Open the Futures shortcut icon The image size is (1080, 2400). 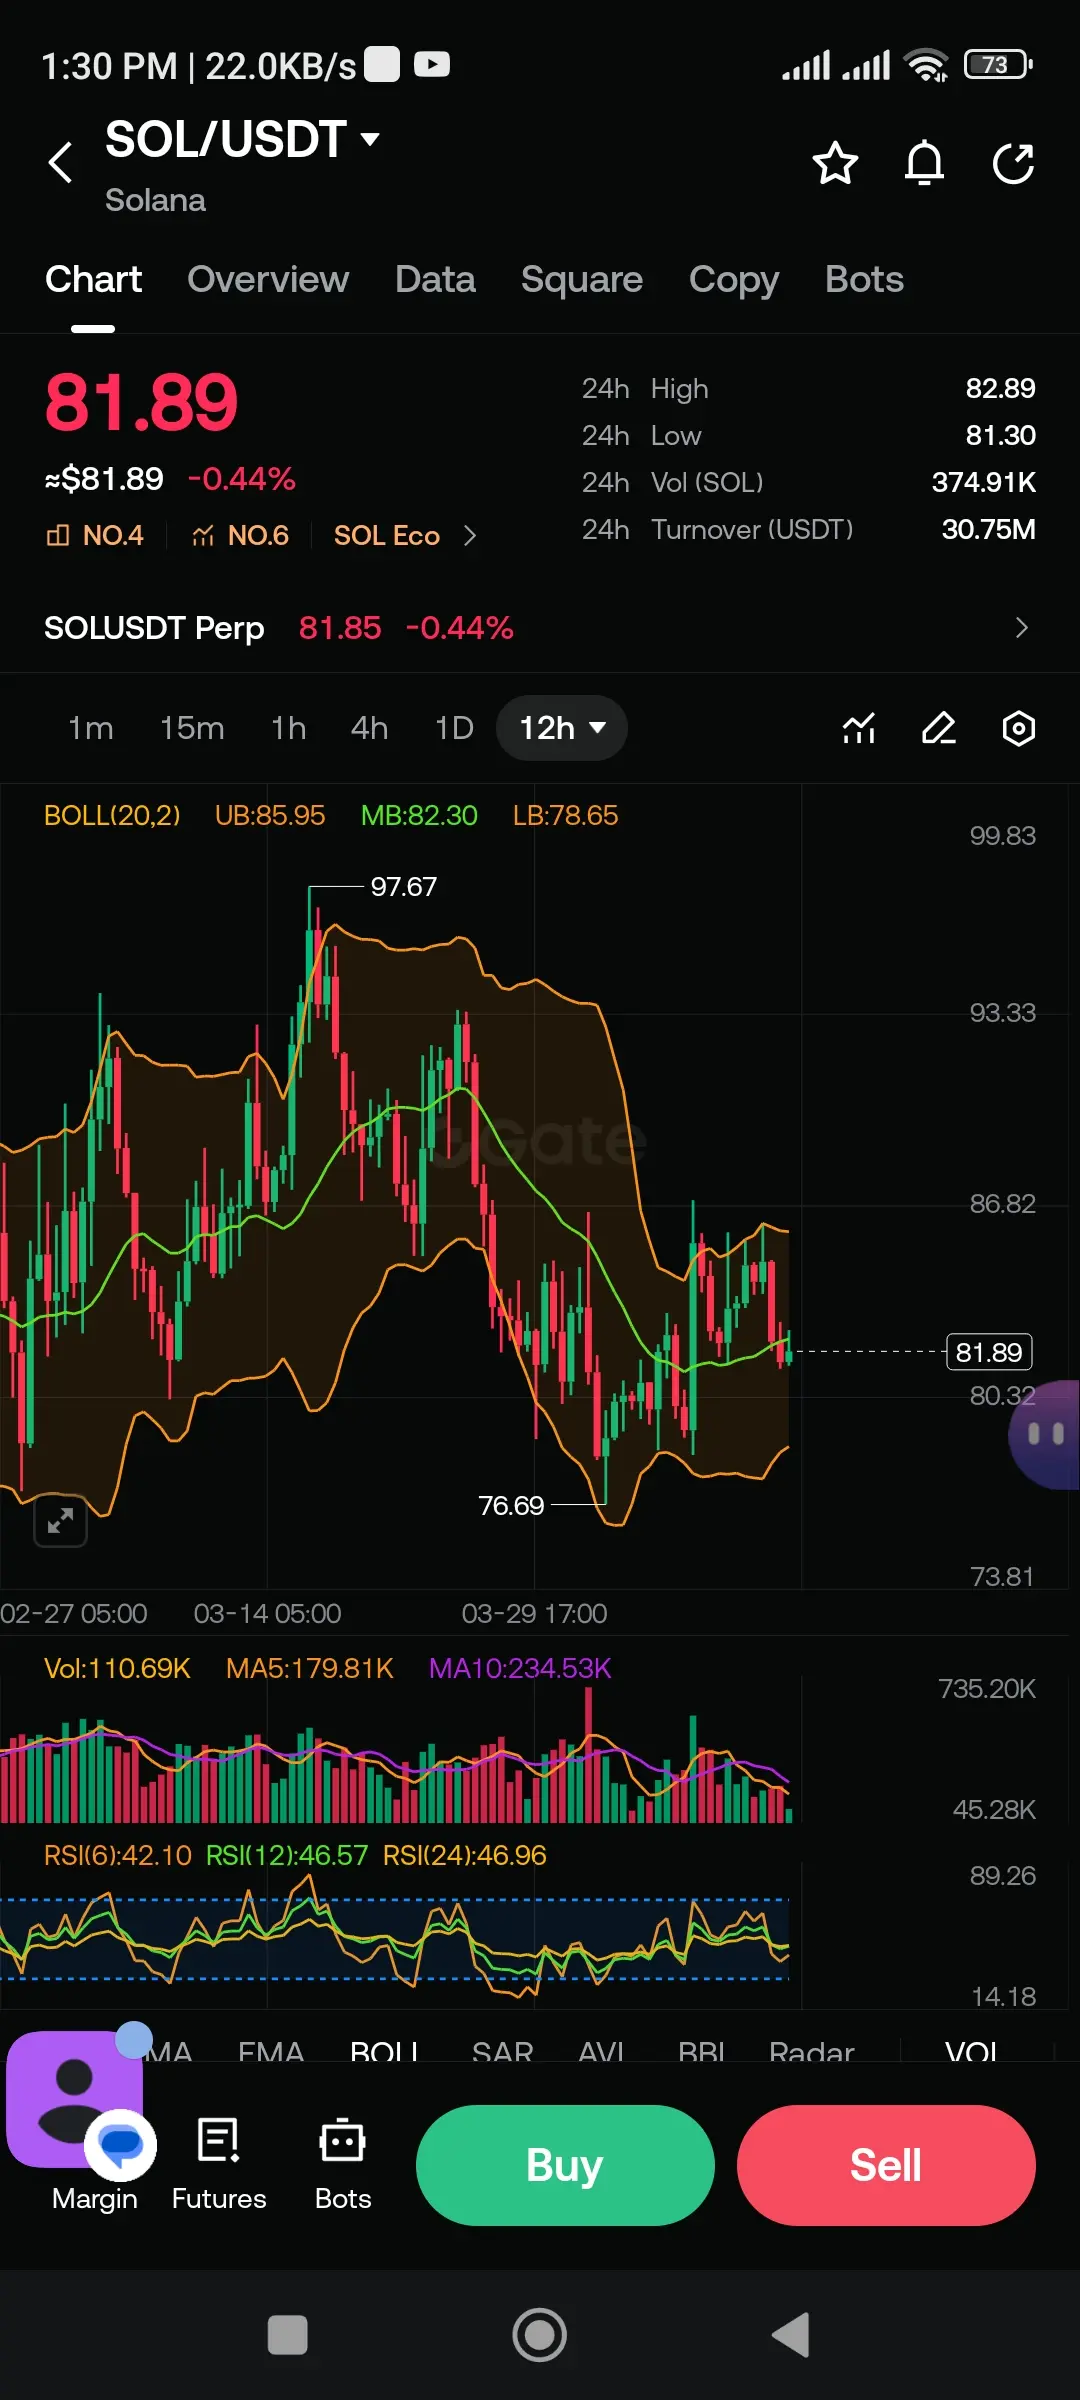coord(219,2165)
